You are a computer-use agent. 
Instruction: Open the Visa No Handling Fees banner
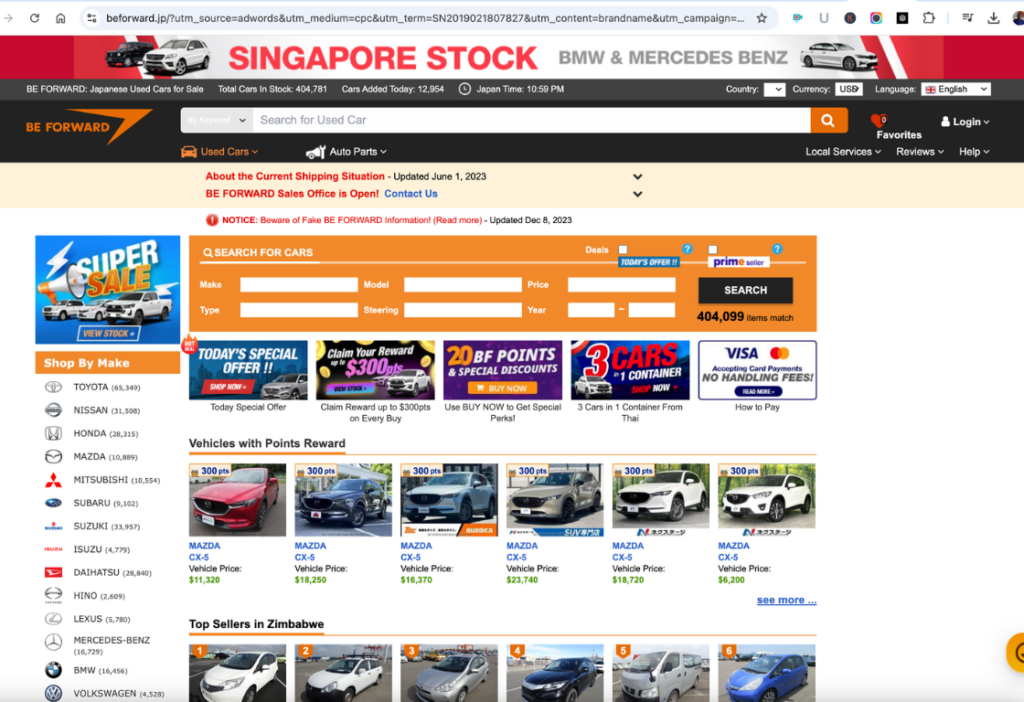757,370
